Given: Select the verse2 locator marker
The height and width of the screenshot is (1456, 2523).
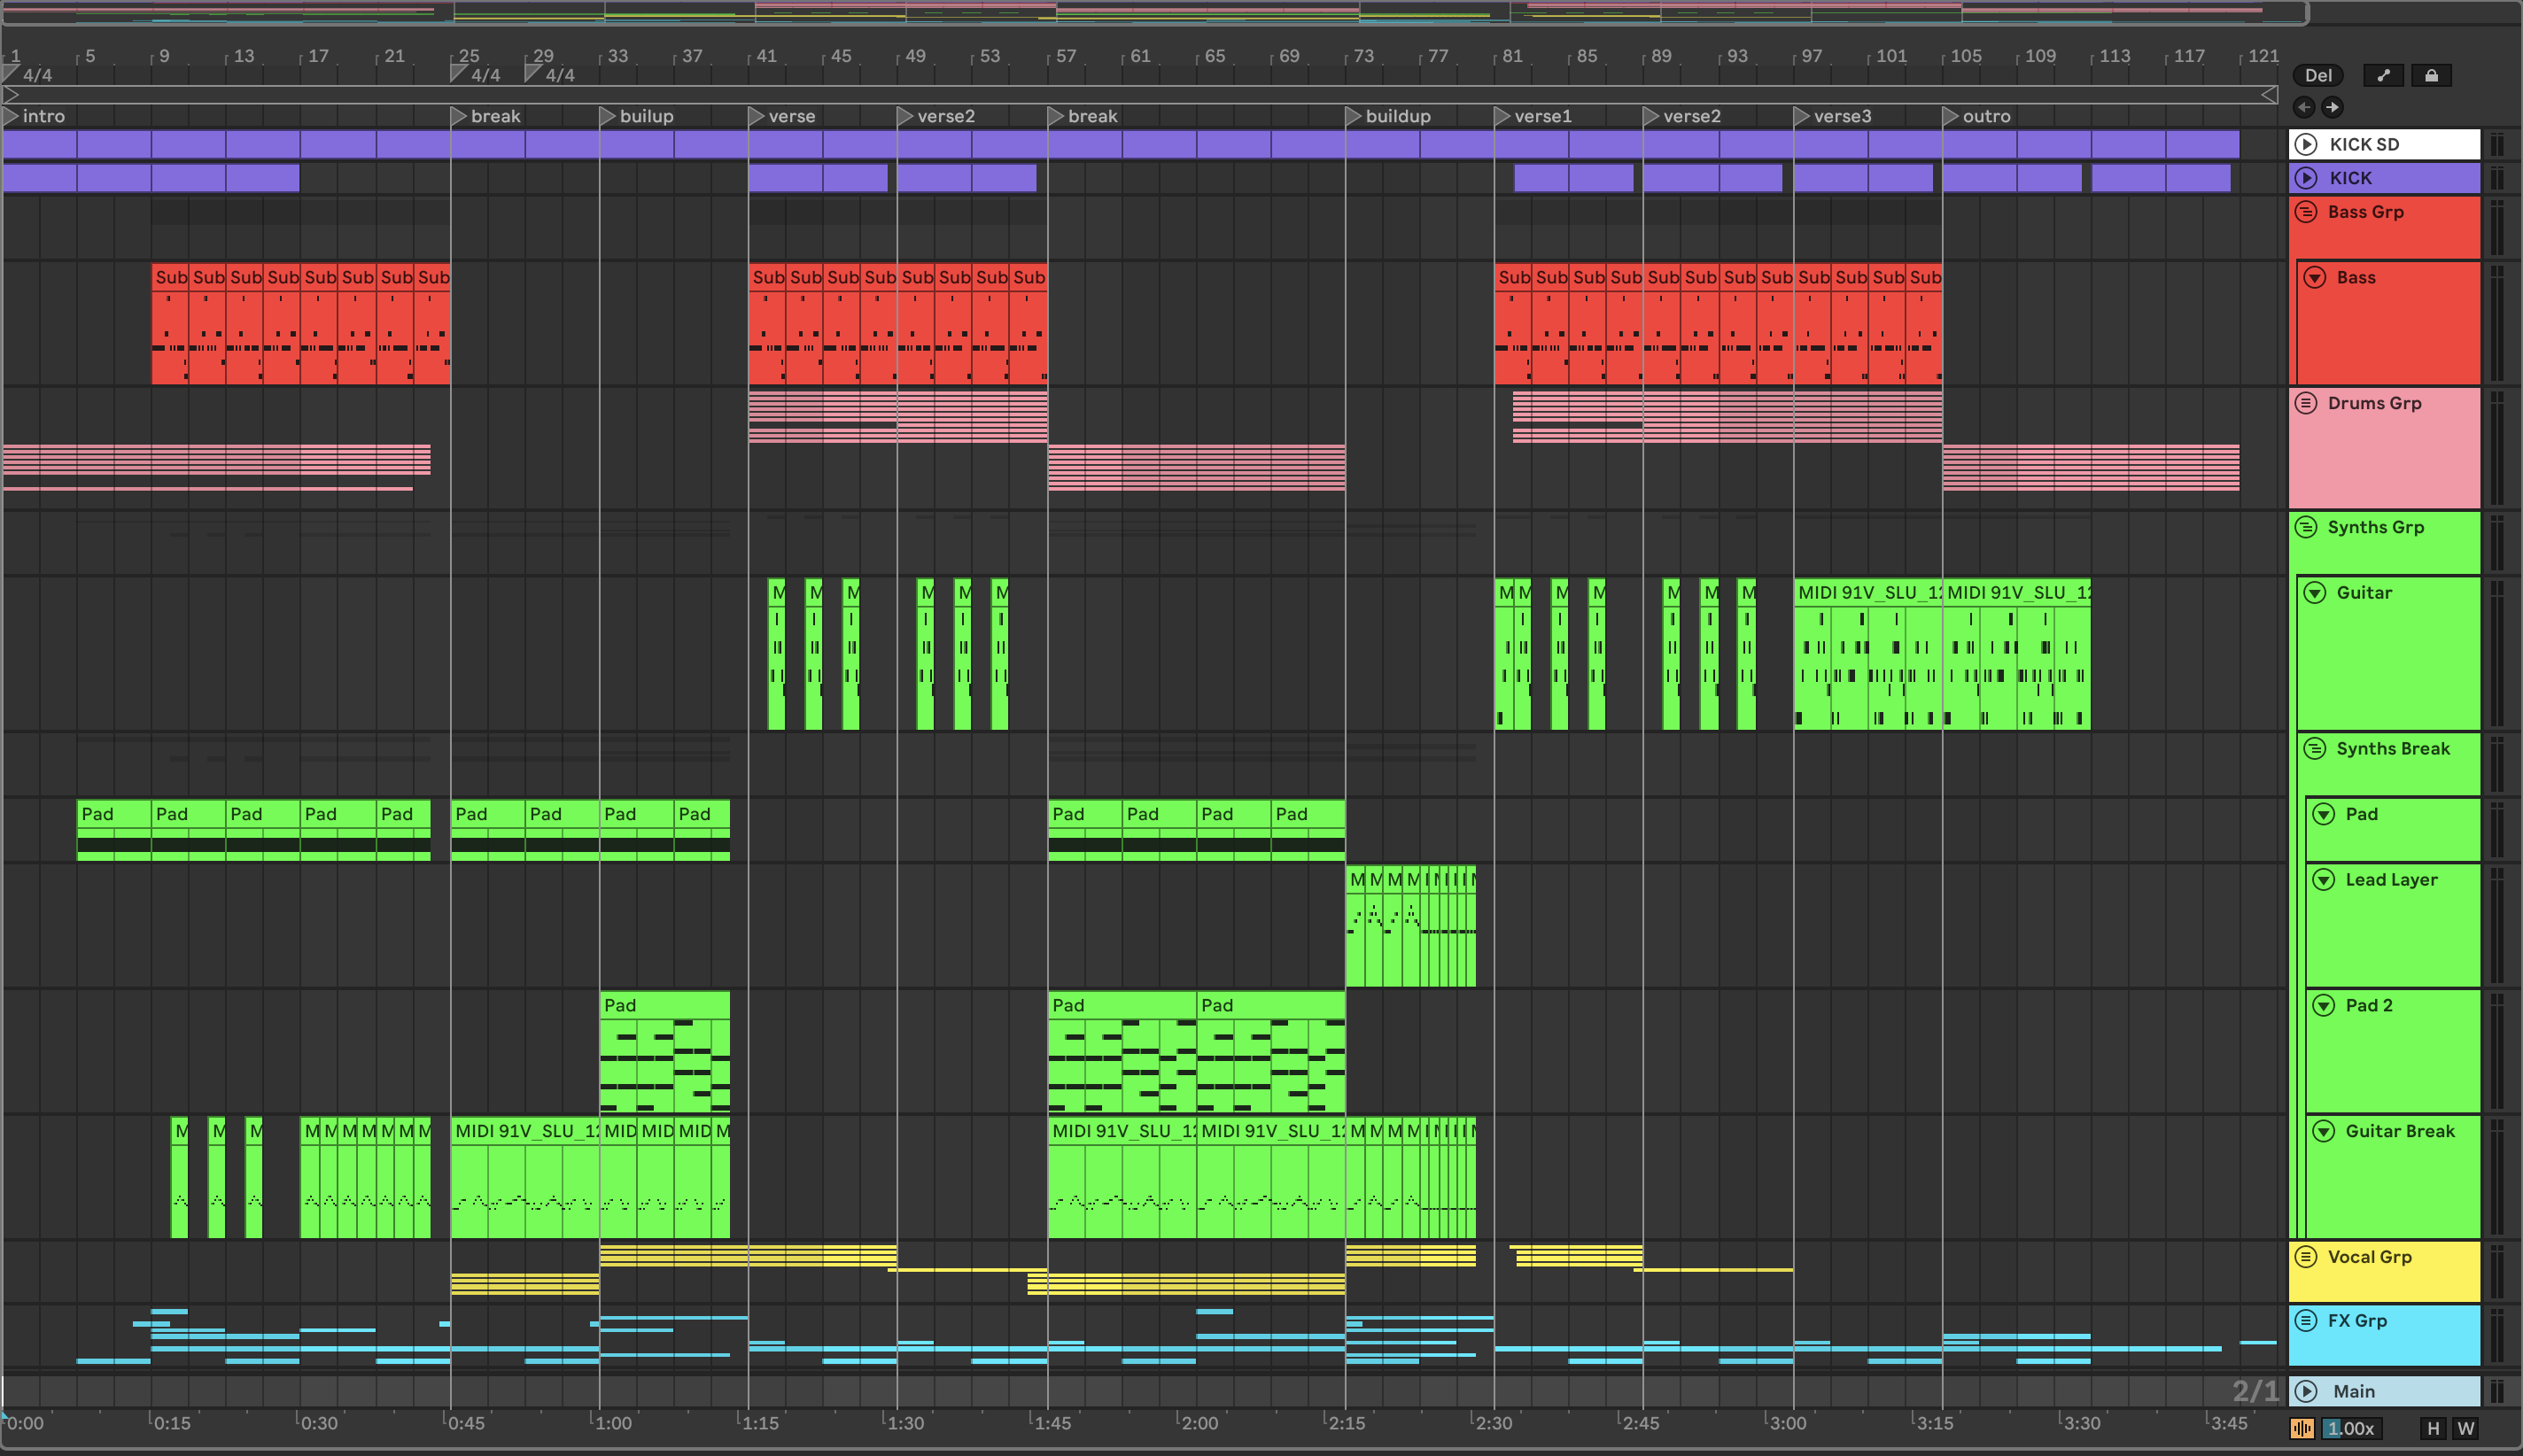Looking at the screenshot, I should [x=905, y=116].
